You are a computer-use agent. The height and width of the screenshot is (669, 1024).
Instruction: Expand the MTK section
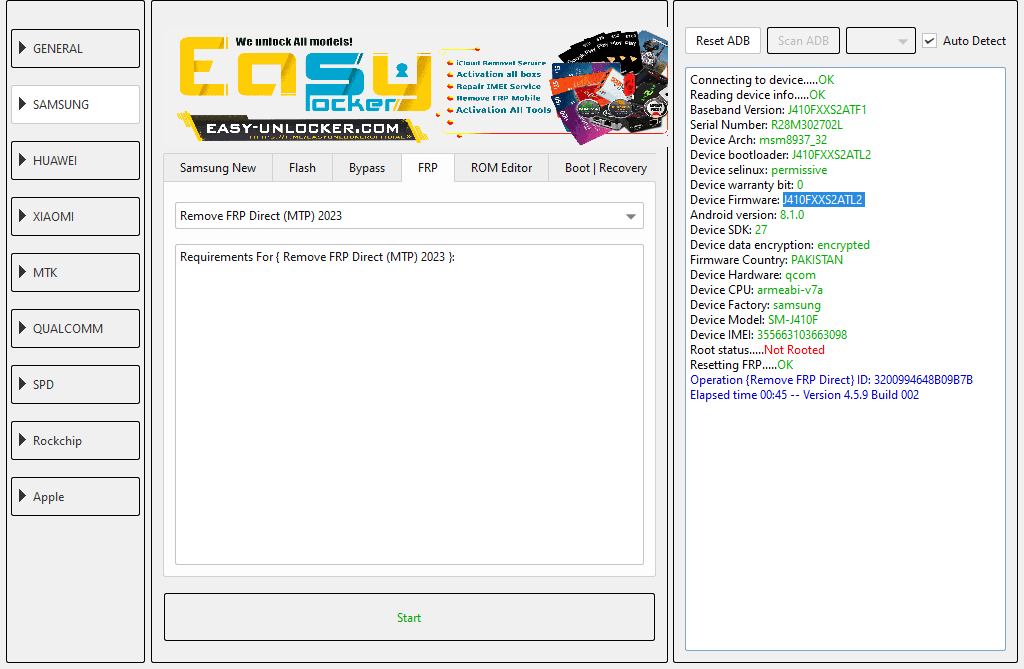point(75,272)
